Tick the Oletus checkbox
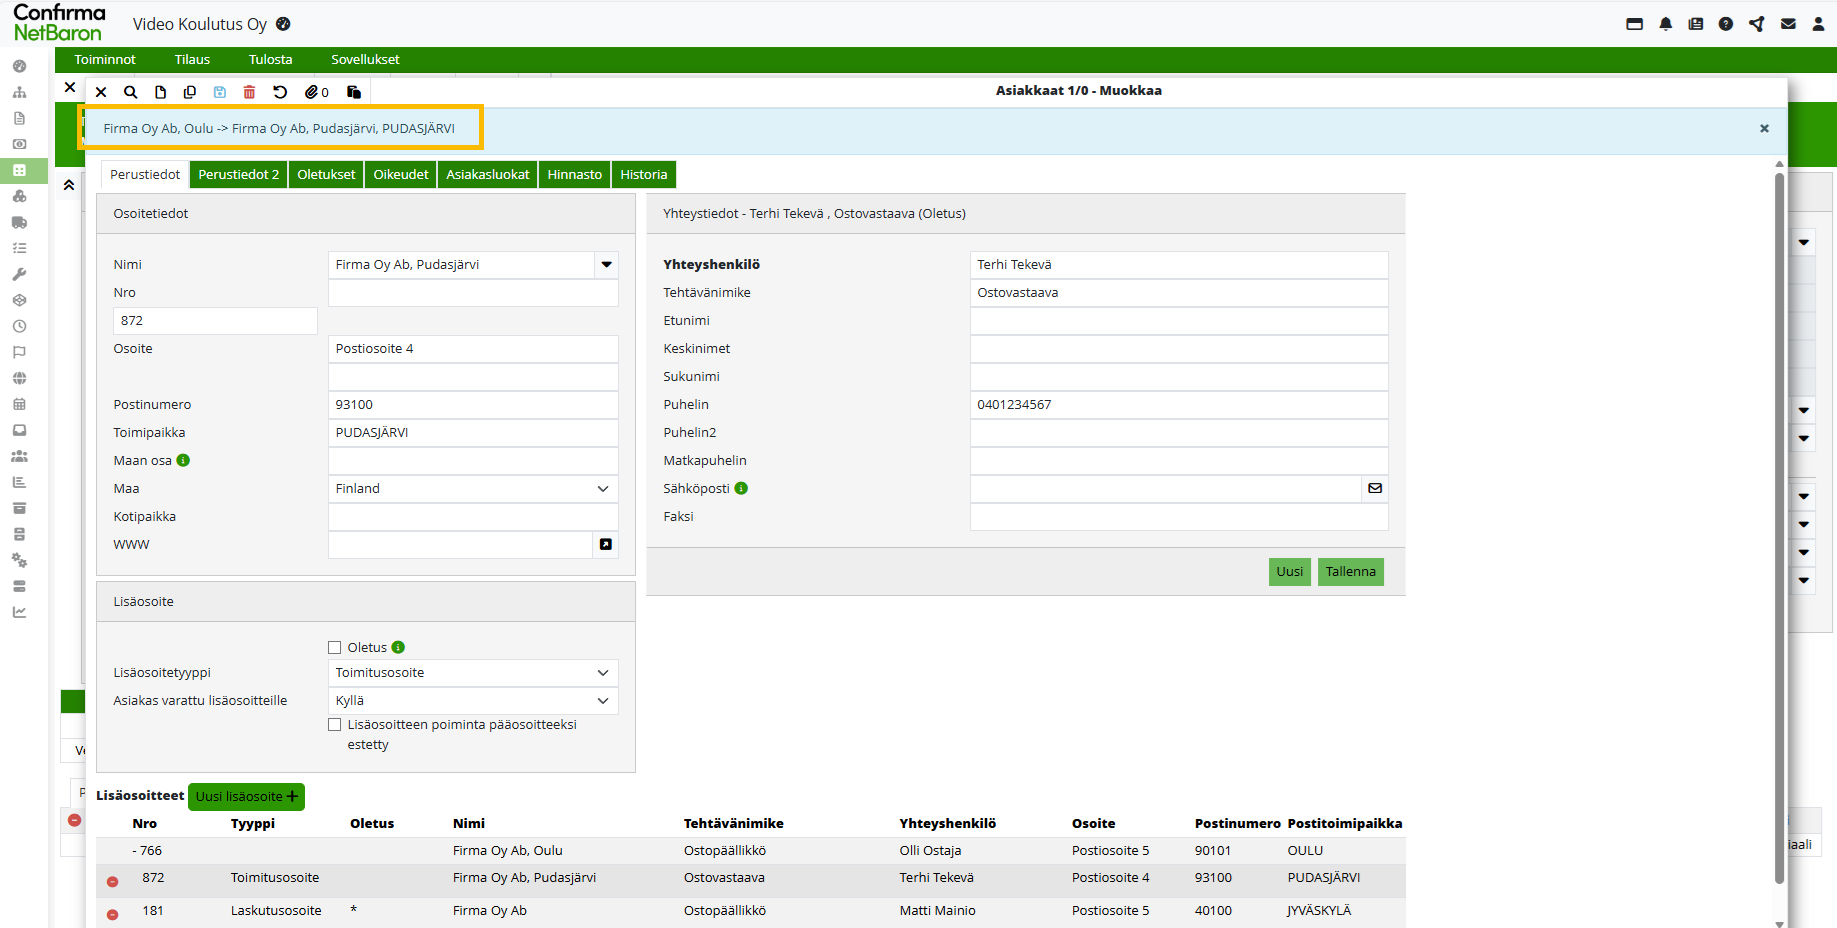This screenshot has height=928, width=1837. pyautogui.click(x=335, y=647)
